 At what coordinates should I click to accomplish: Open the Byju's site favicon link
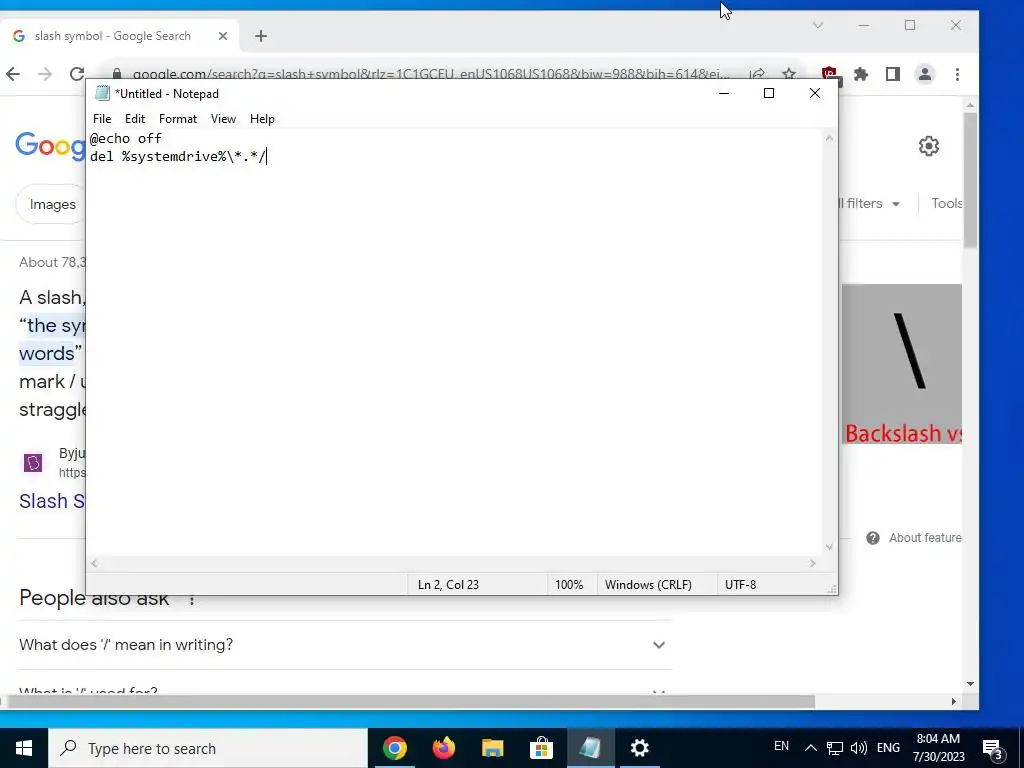point(33,462)
